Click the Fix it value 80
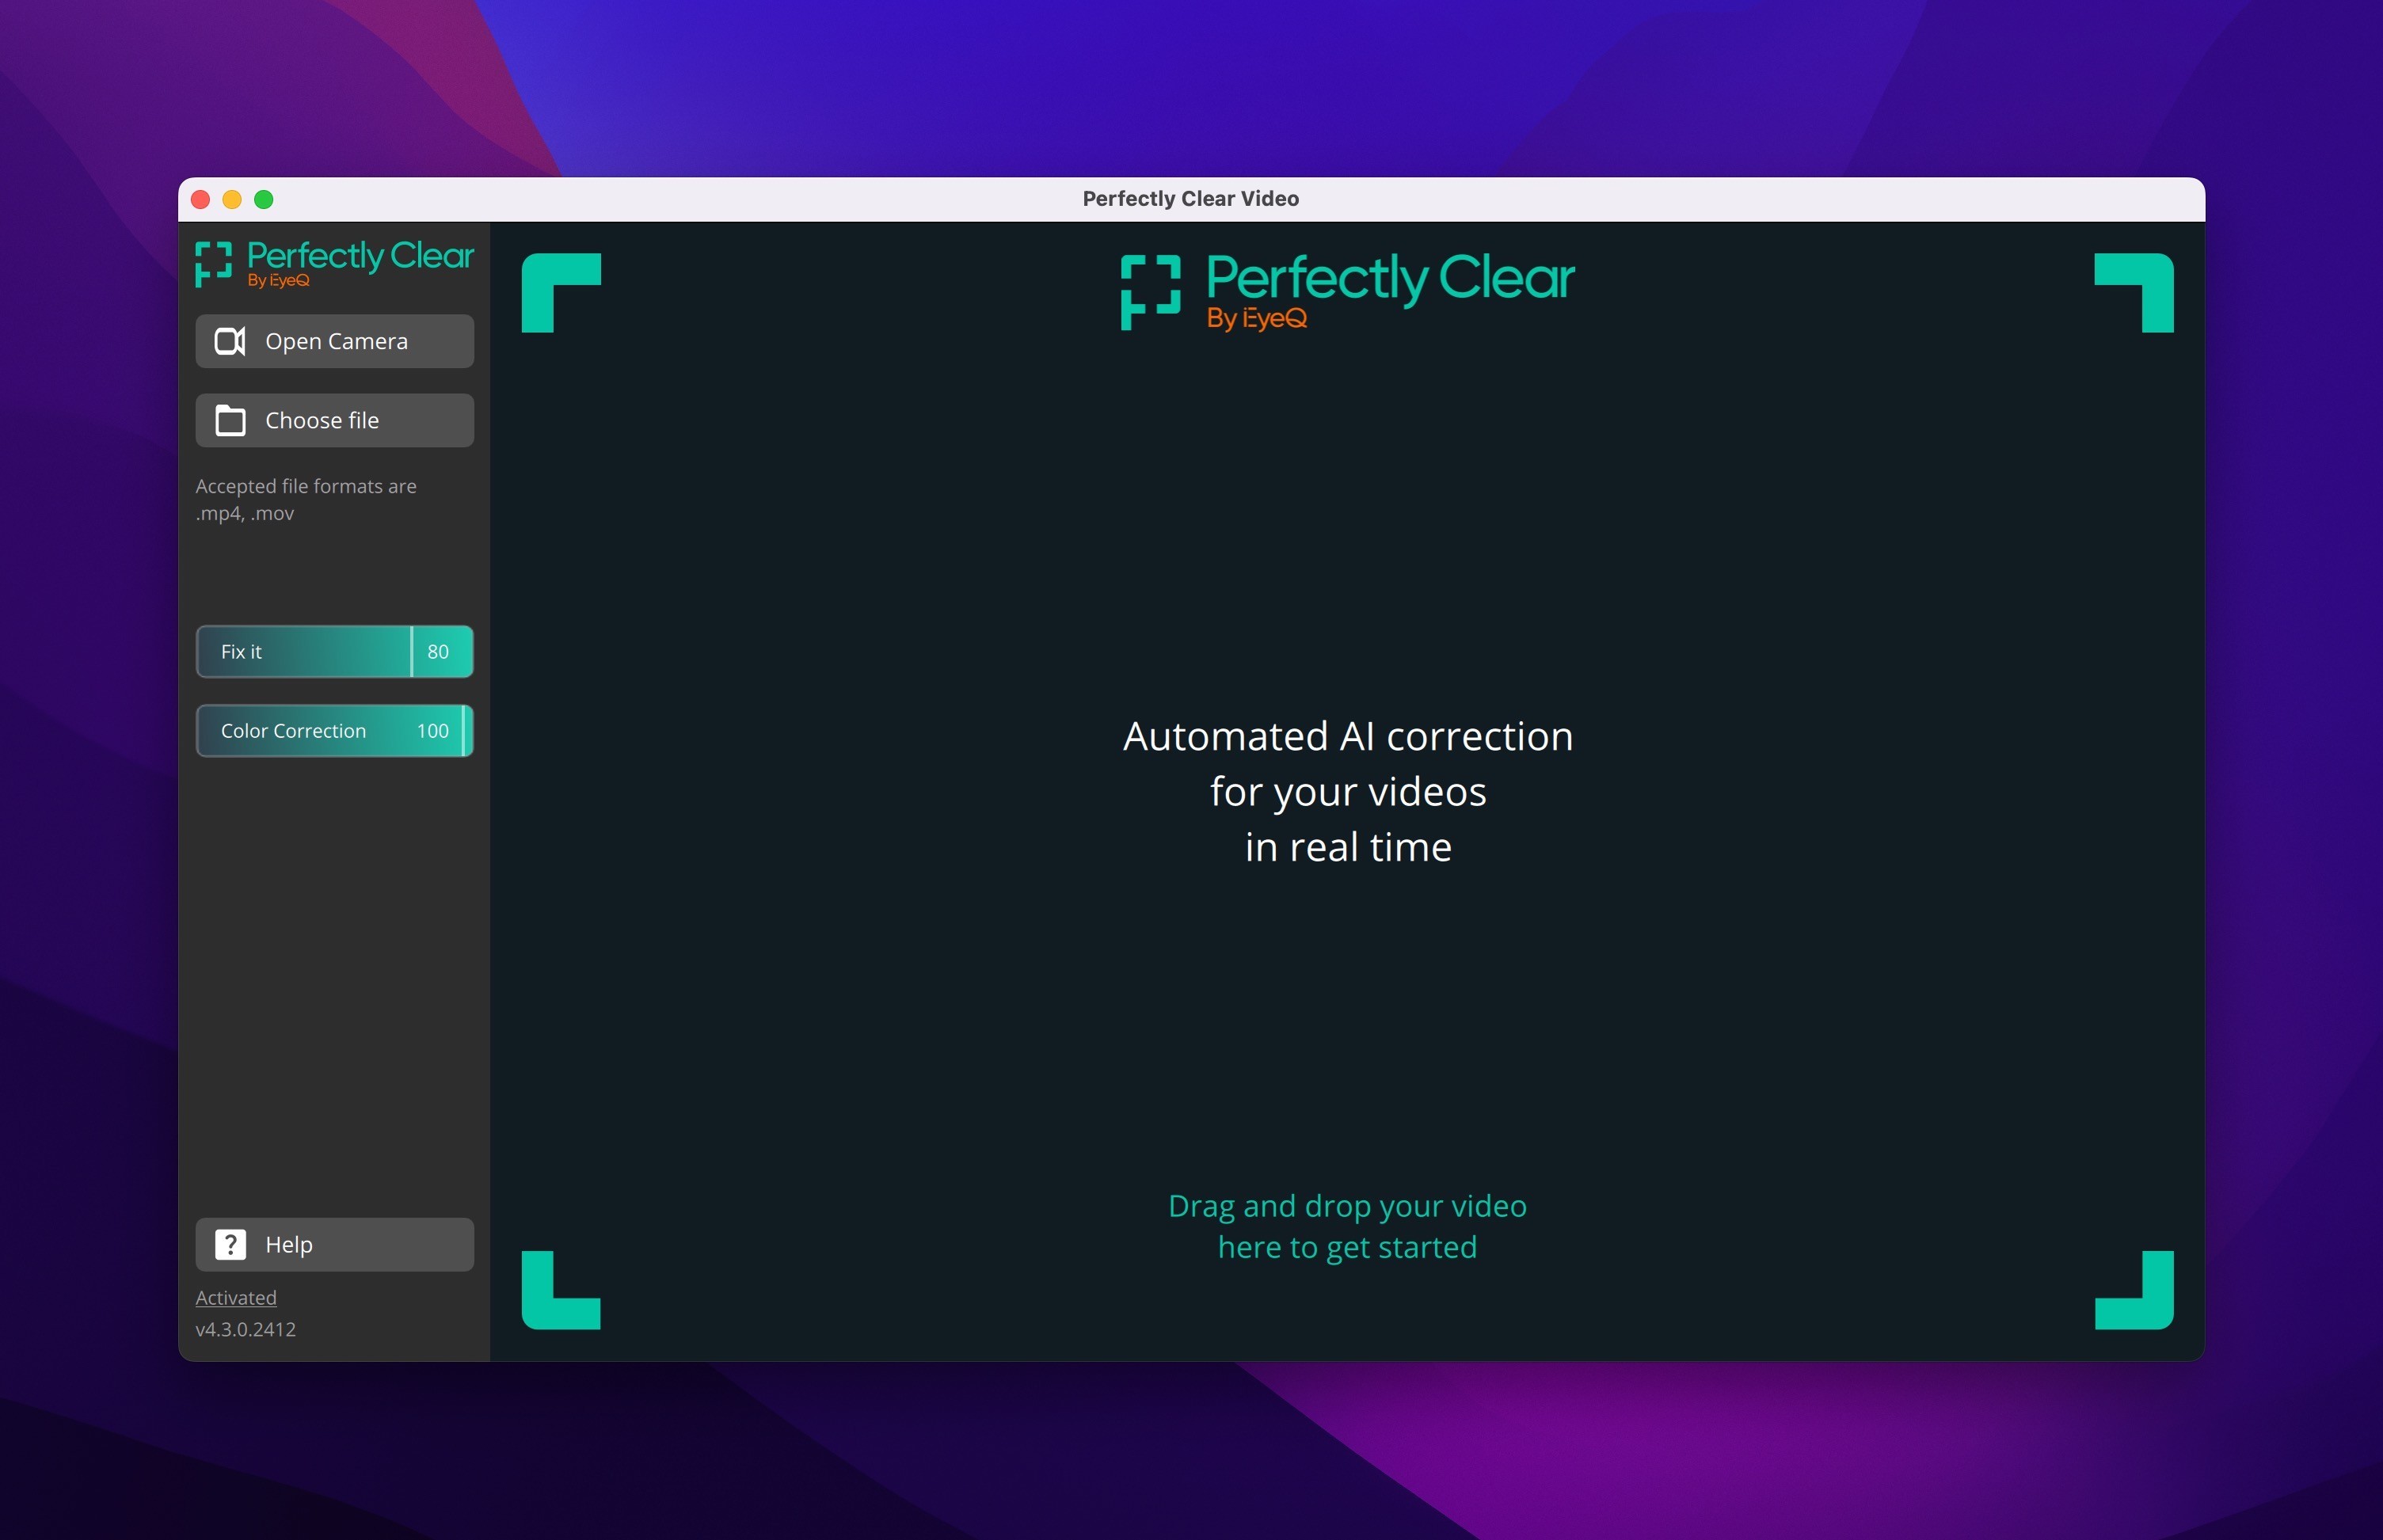The image size is (2383, 1540). tap(438, 652)
